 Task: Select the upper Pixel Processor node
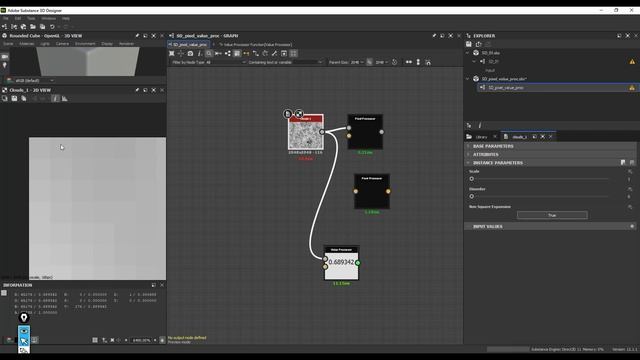tap(365, 131)
